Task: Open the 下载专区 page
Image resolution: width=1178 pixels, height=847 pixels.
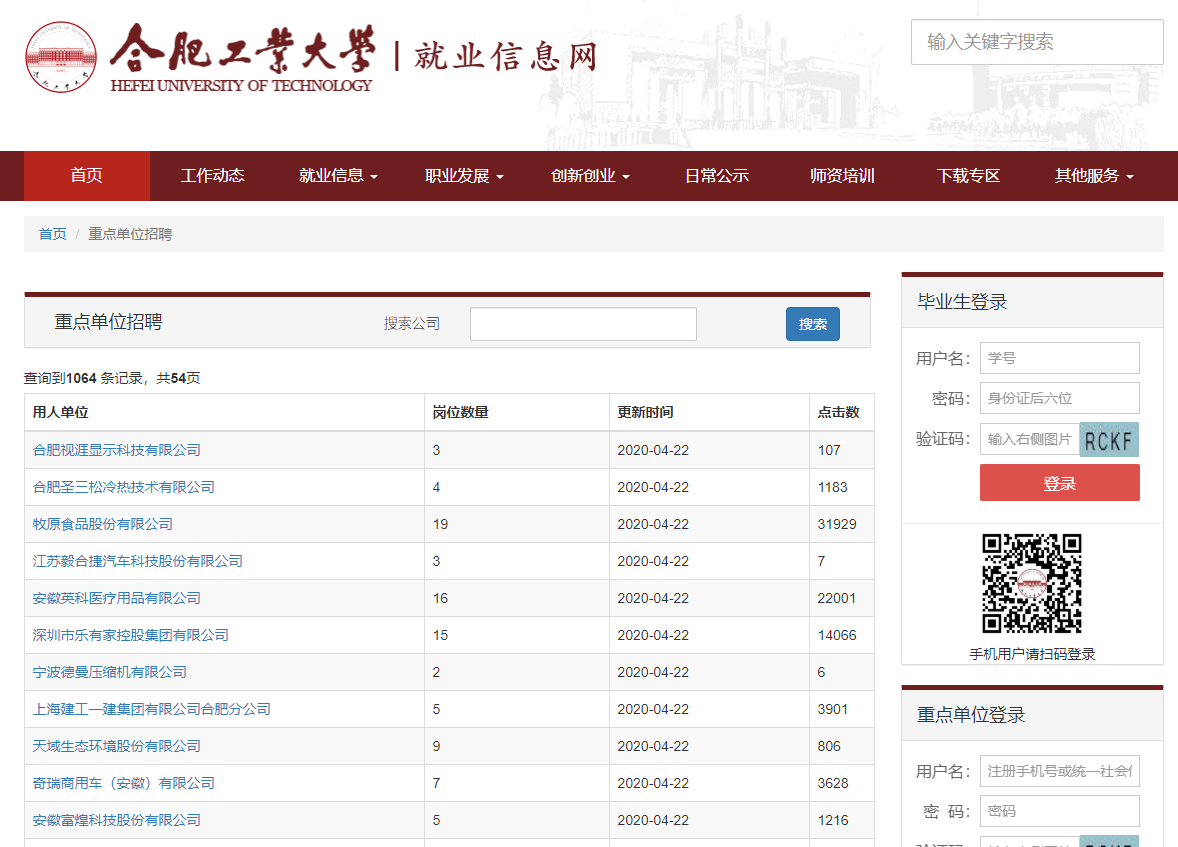Action: coord(967,175)
